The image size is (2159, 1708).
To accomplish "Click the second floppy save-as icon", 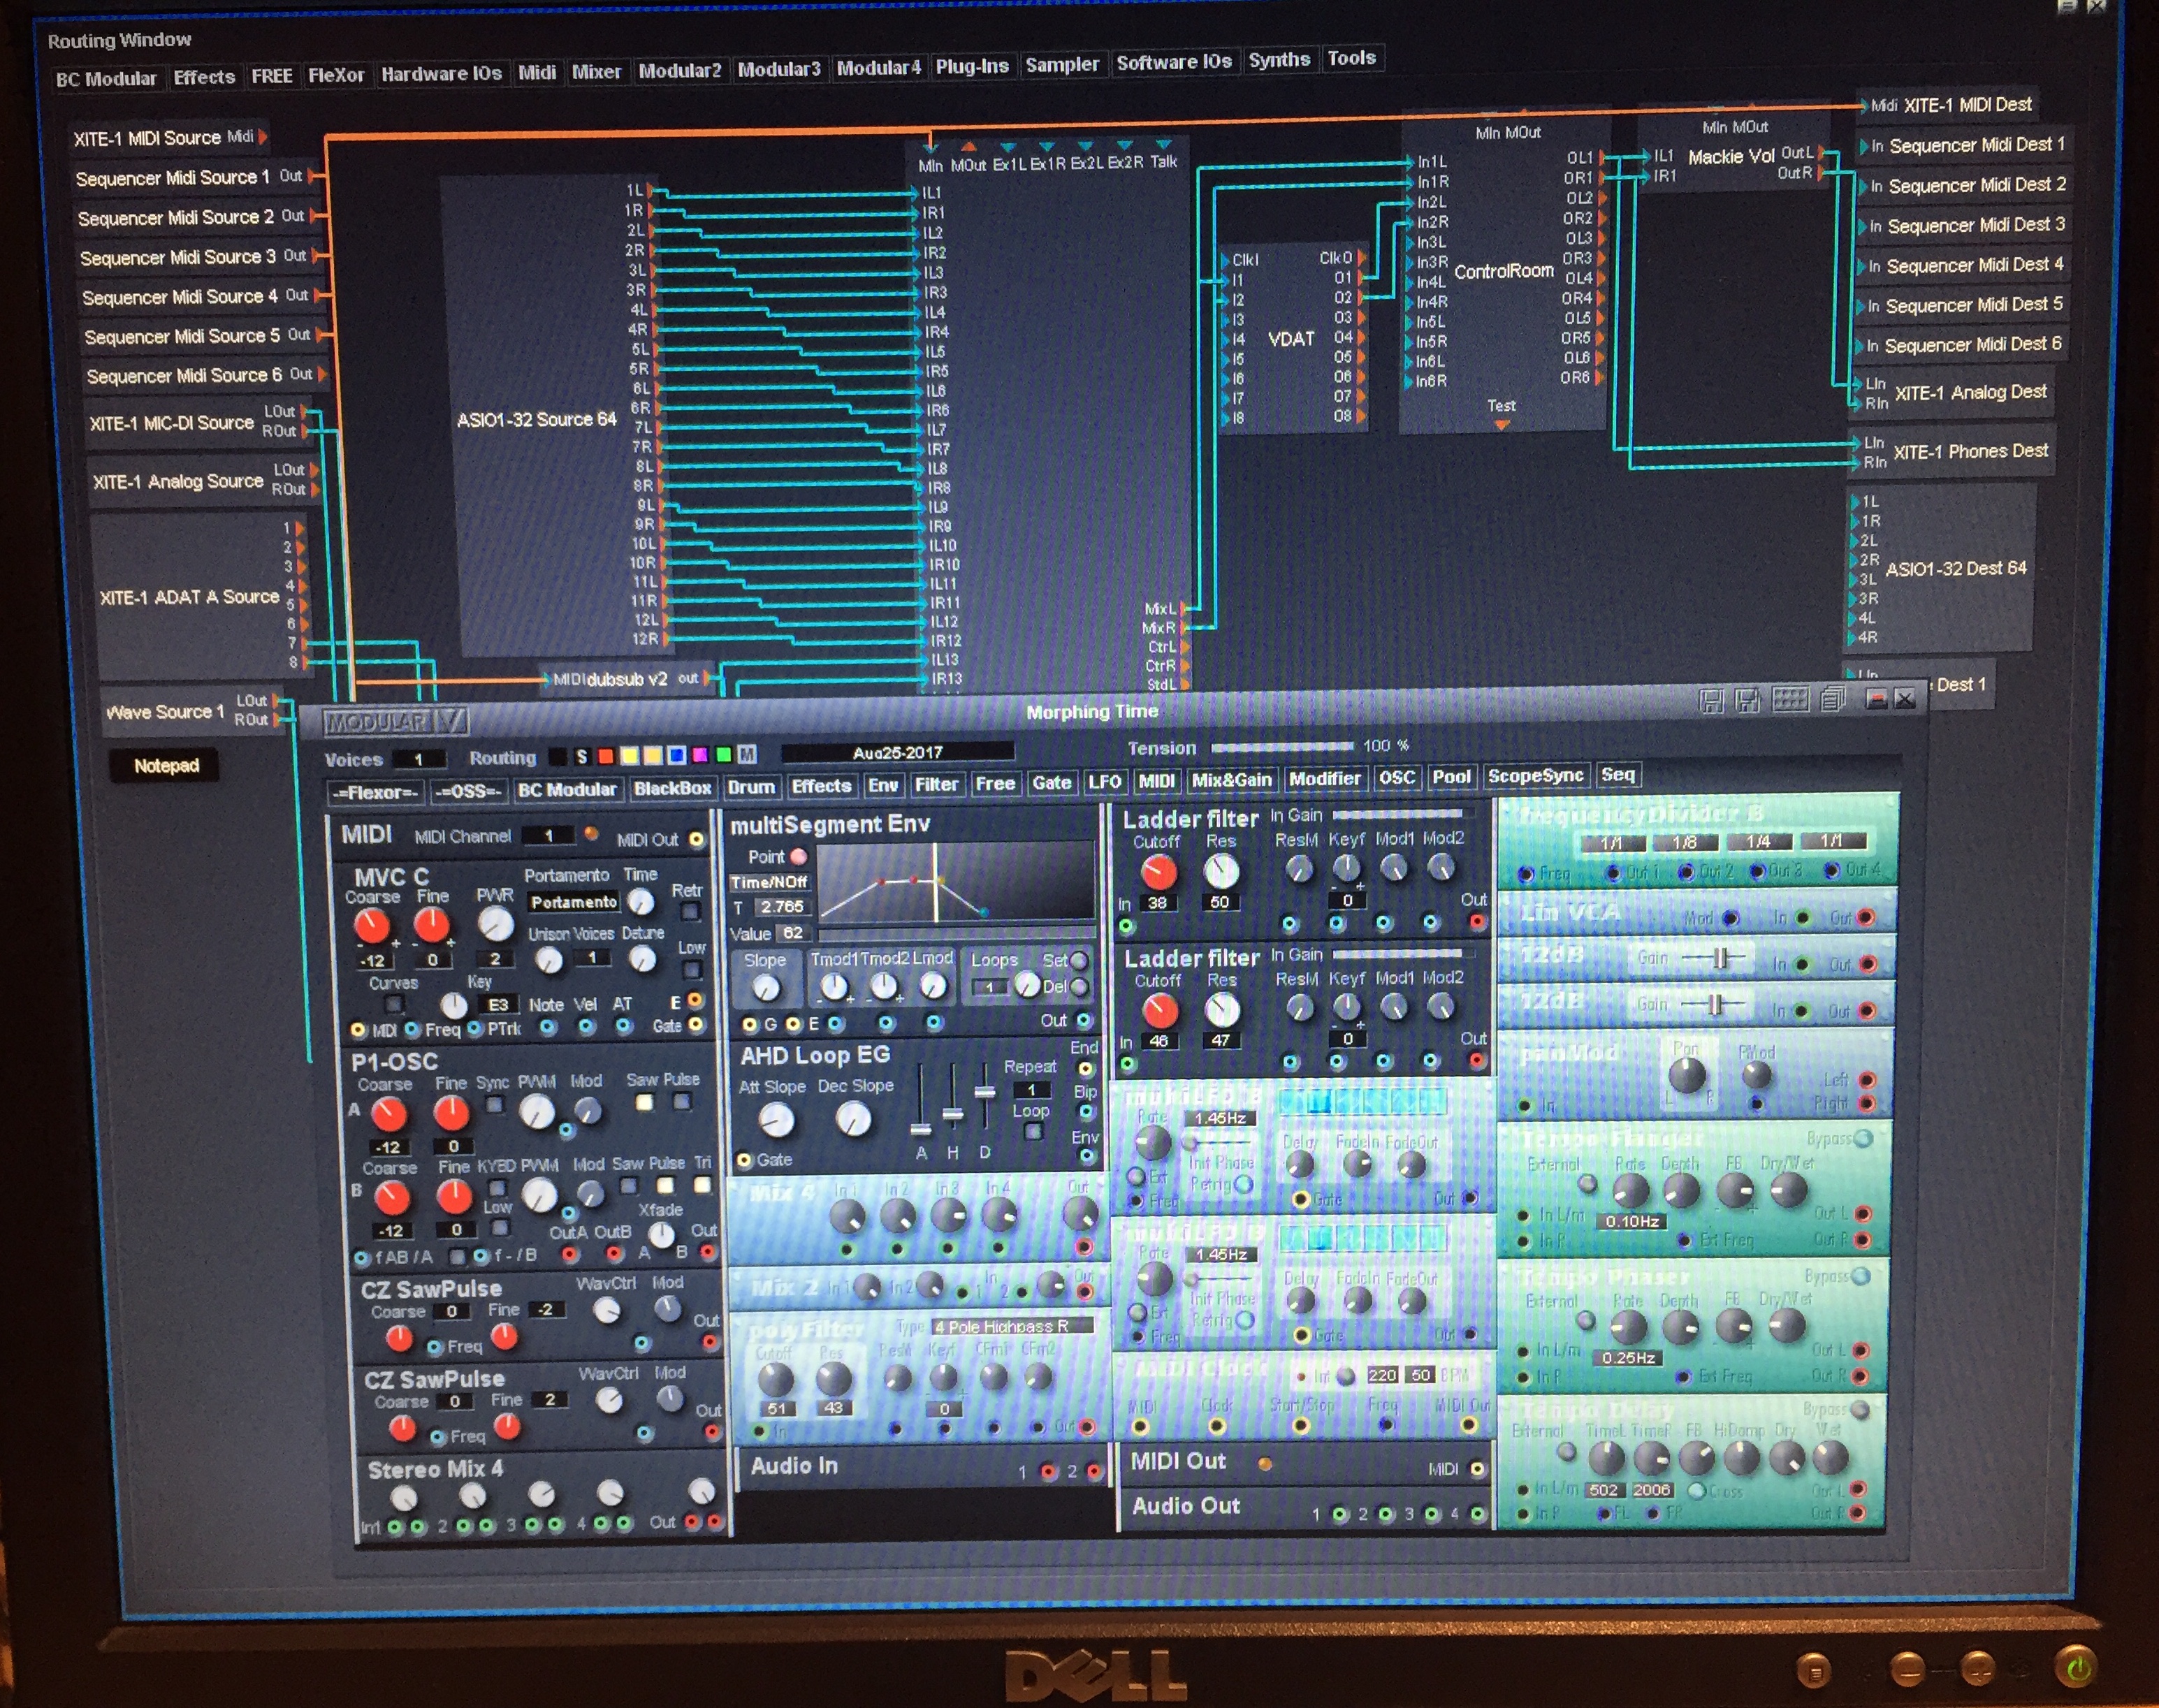I will coord(1747,700).
